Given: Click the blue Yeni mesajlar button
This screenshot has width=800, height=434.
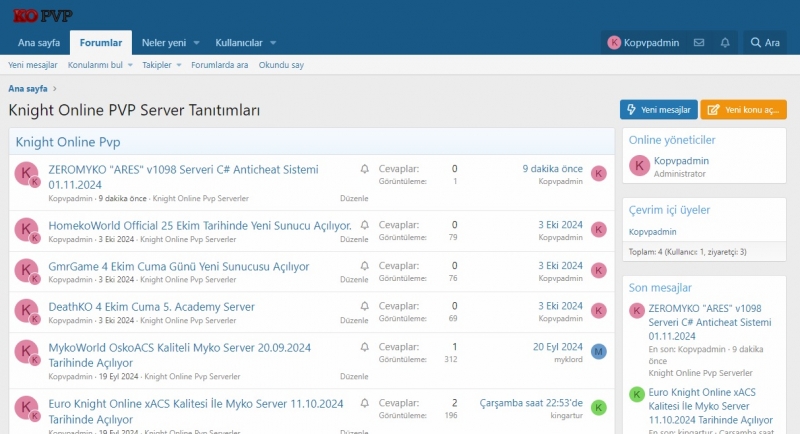Looking at the screenshot, I should [x=659, y=110].
